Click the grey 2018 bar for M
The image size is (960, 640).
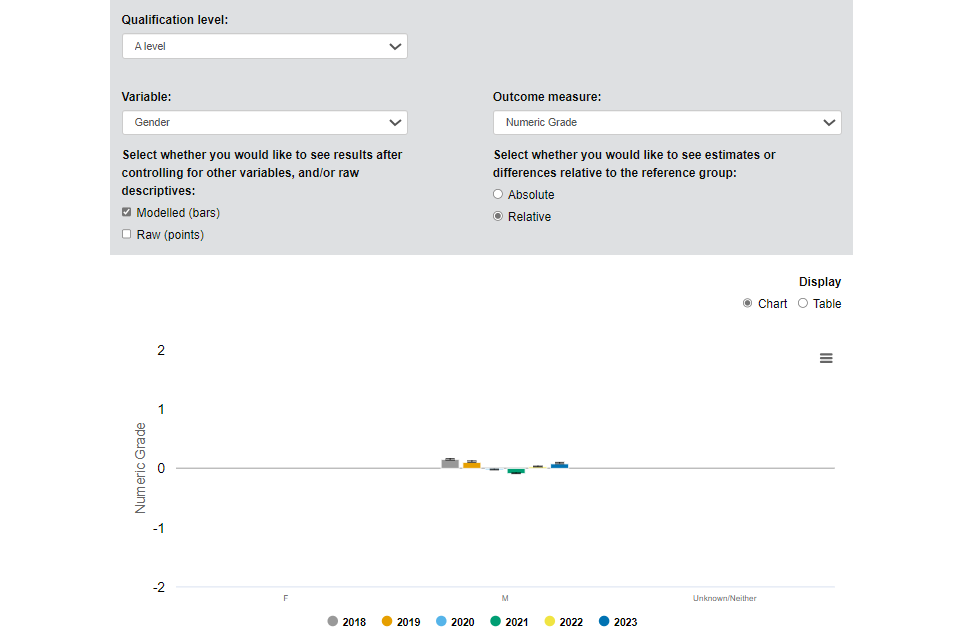(x=450, y=464)
